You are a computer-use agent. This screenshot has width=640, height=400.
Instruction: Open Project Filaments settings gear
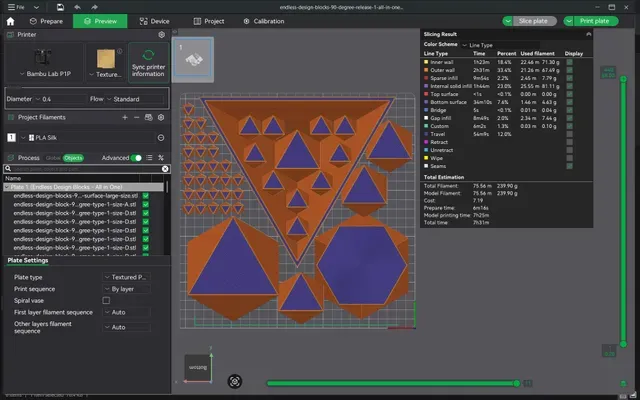coord(161,118)
